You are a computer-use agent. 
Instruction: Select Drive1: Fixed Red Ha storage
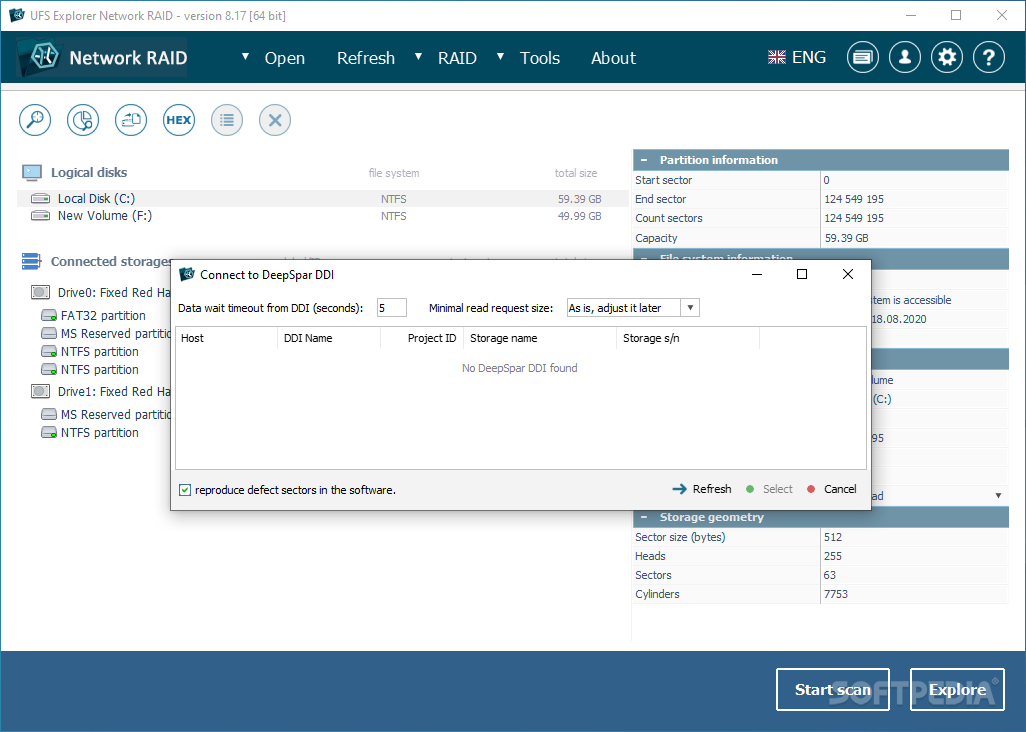coord(114,391)
